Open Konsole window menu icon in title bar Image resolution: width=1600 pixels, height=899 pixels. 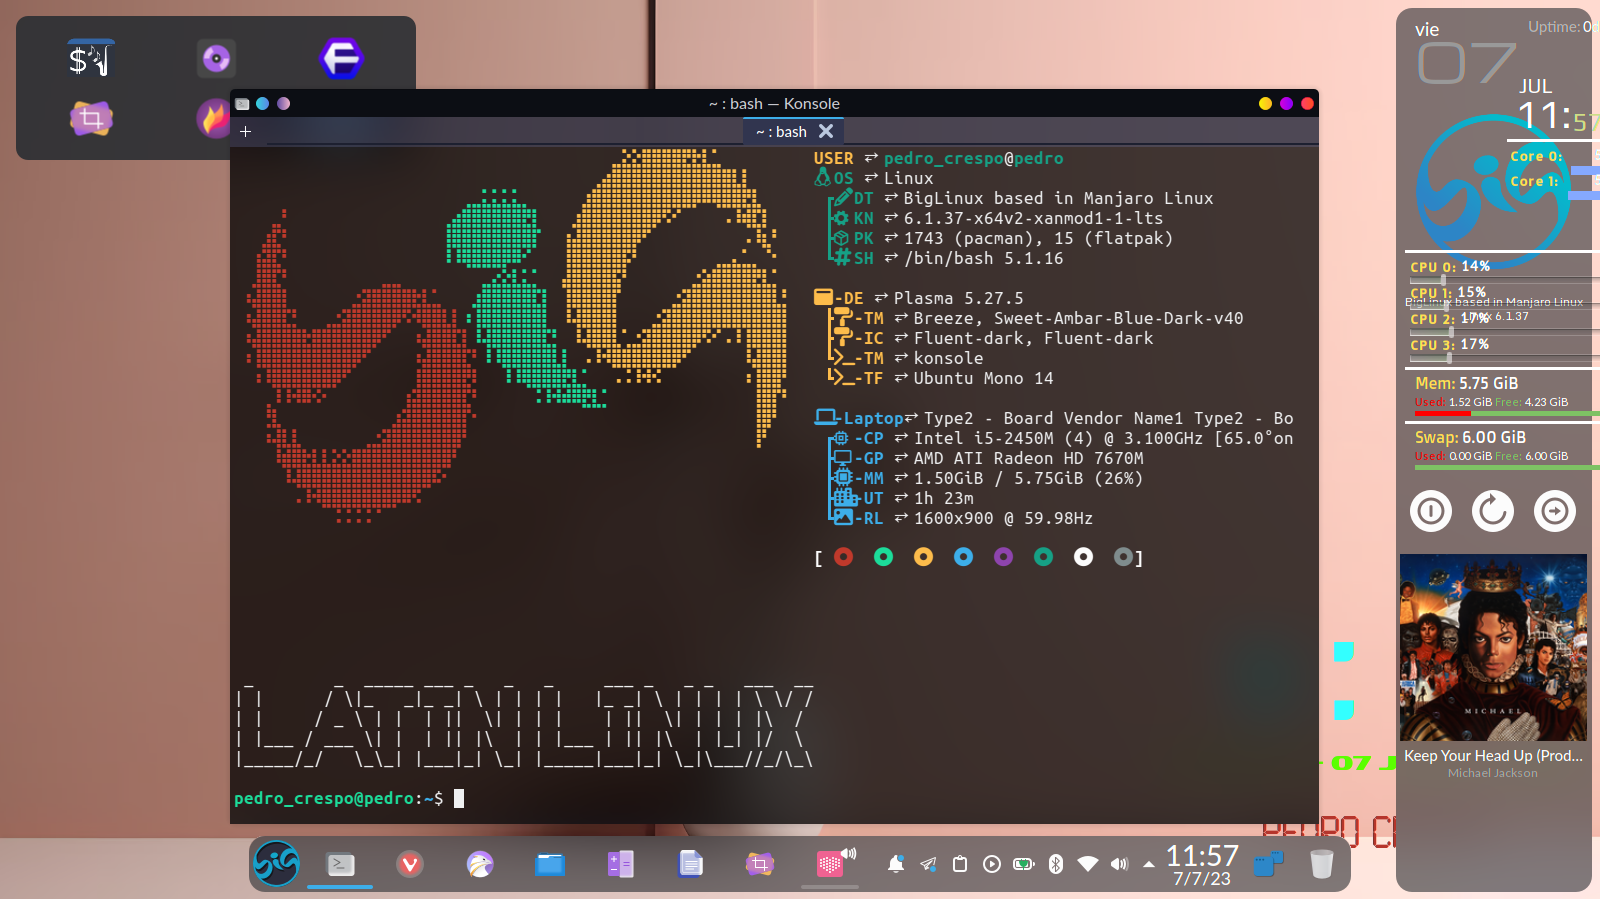(x=242, y=103)
